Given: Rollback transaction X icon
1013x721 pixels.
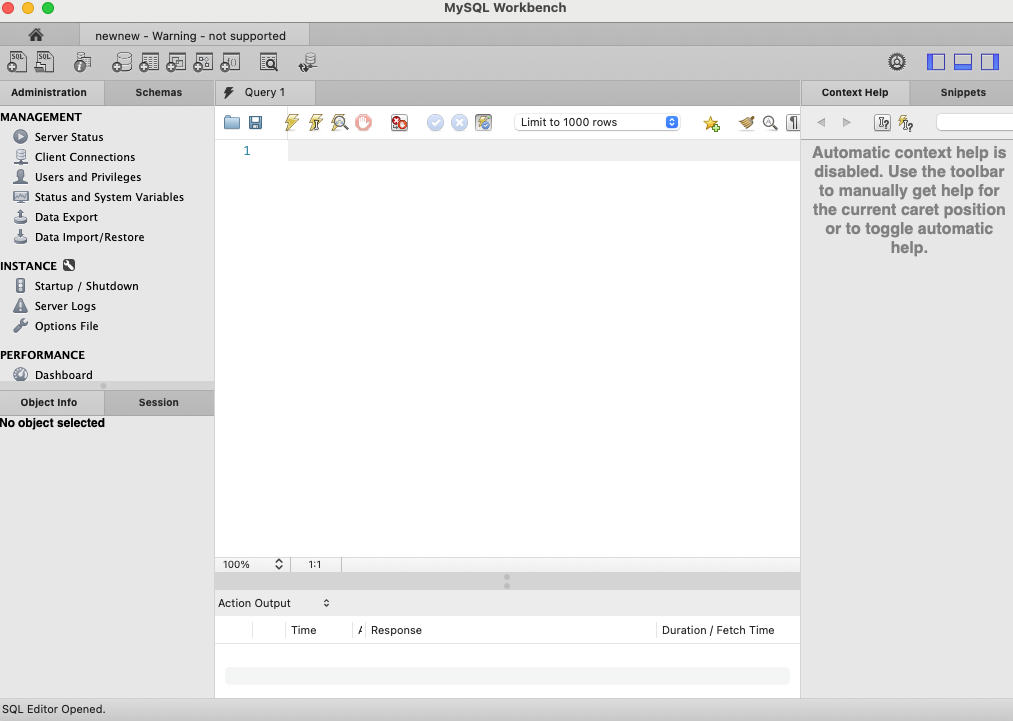Looking at the screenshot, I should tap(459, 122).
